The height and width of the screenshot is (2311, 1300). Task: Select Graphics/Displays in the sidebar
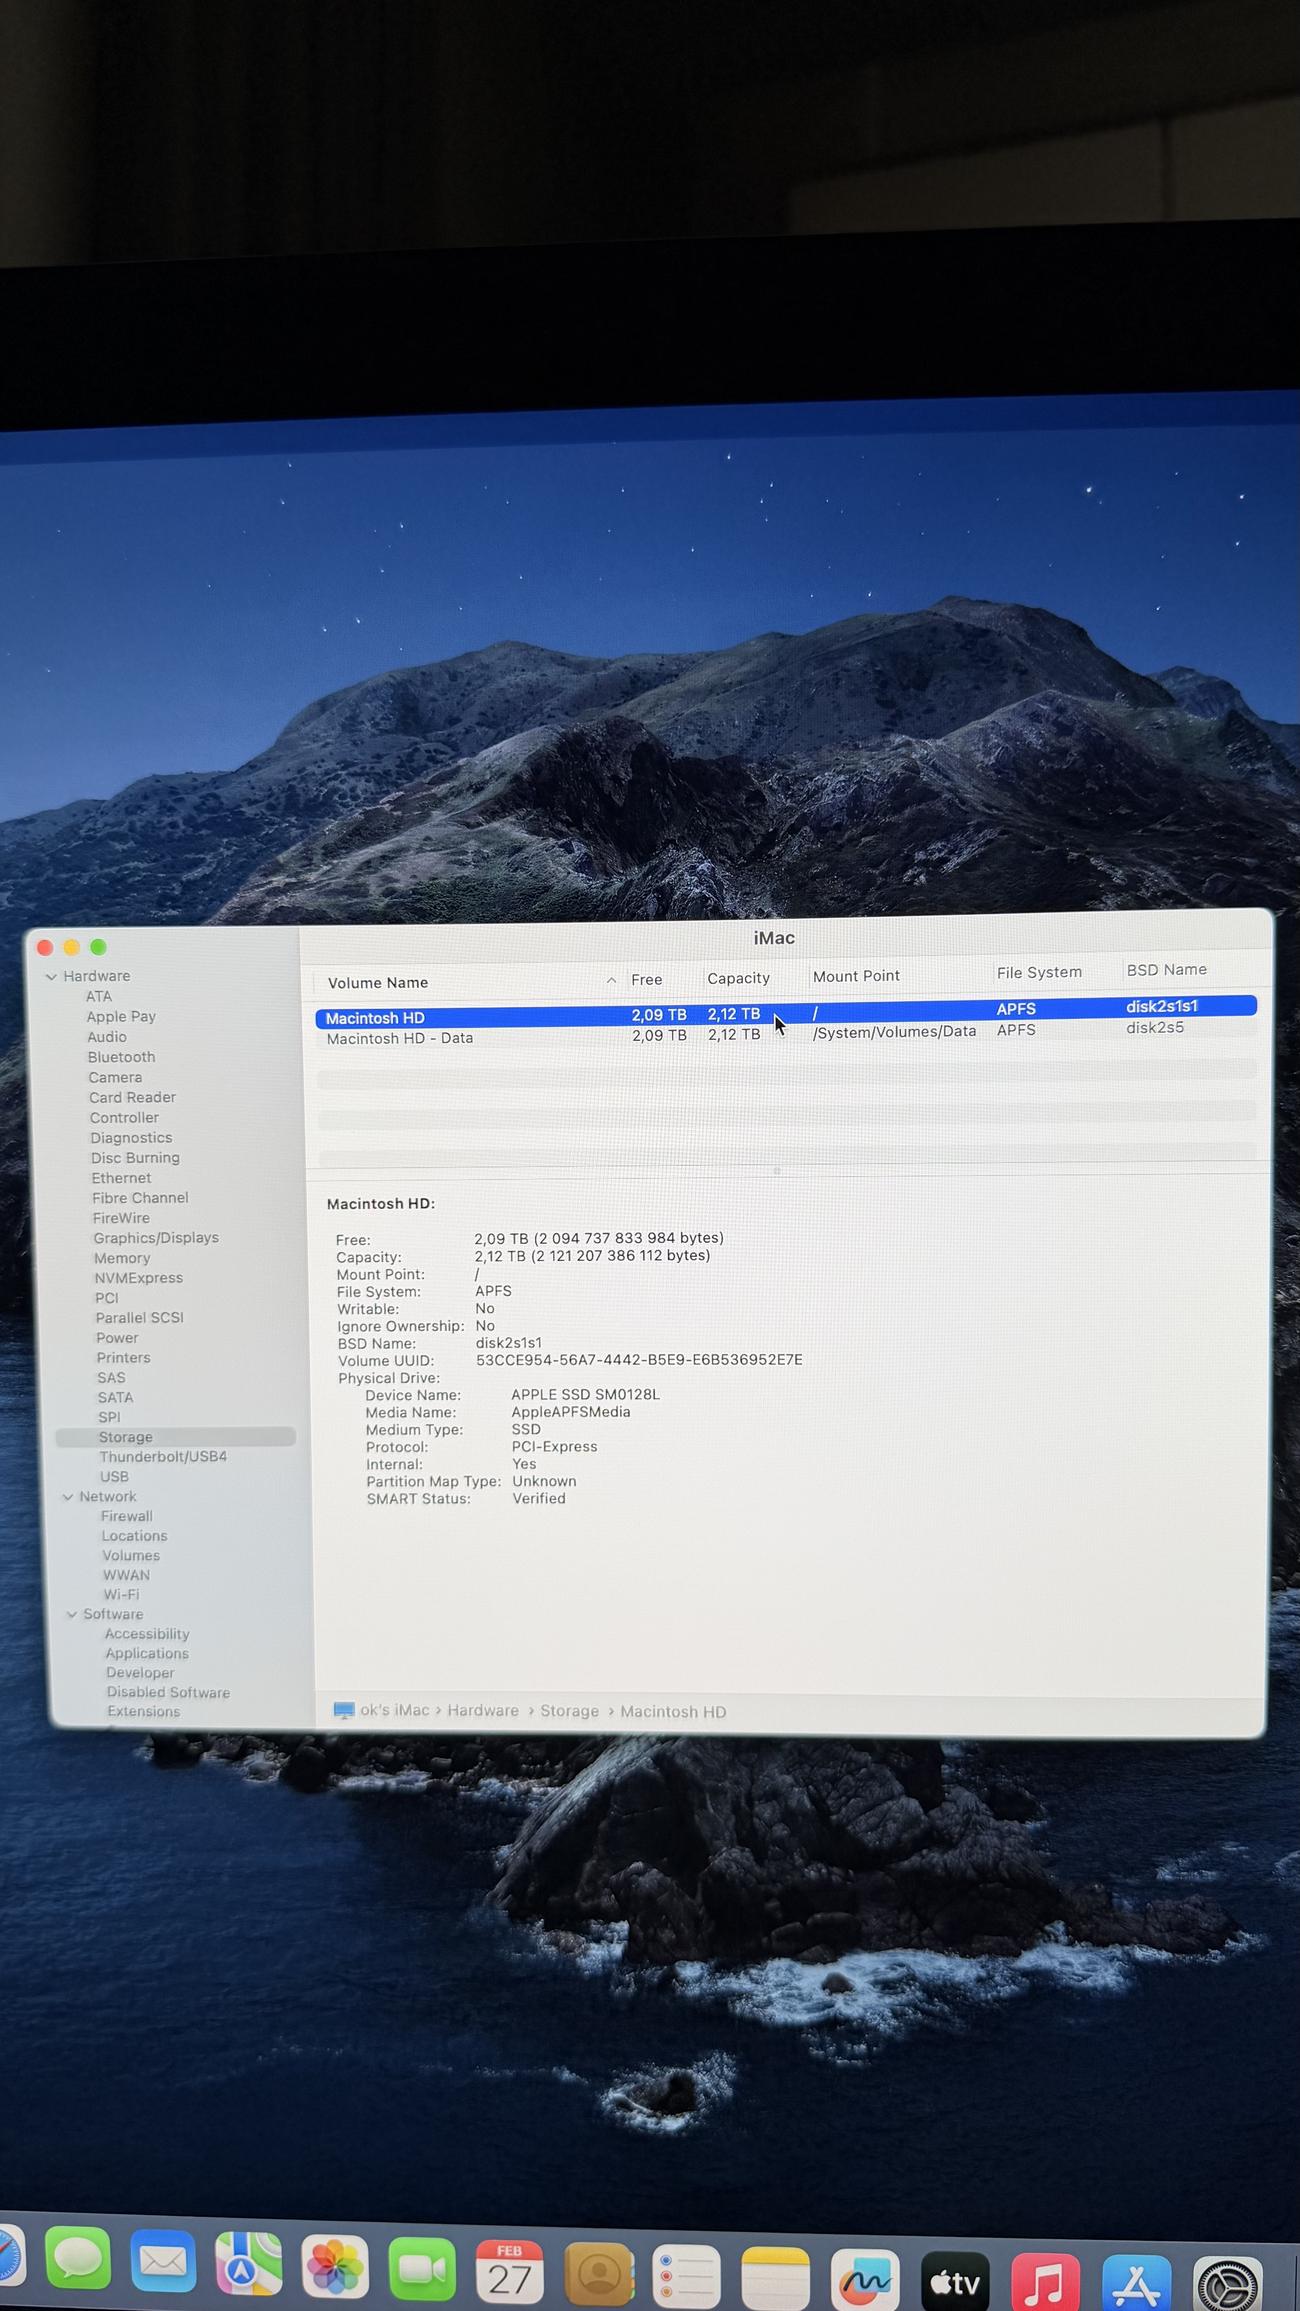(x=156, y=1238)
